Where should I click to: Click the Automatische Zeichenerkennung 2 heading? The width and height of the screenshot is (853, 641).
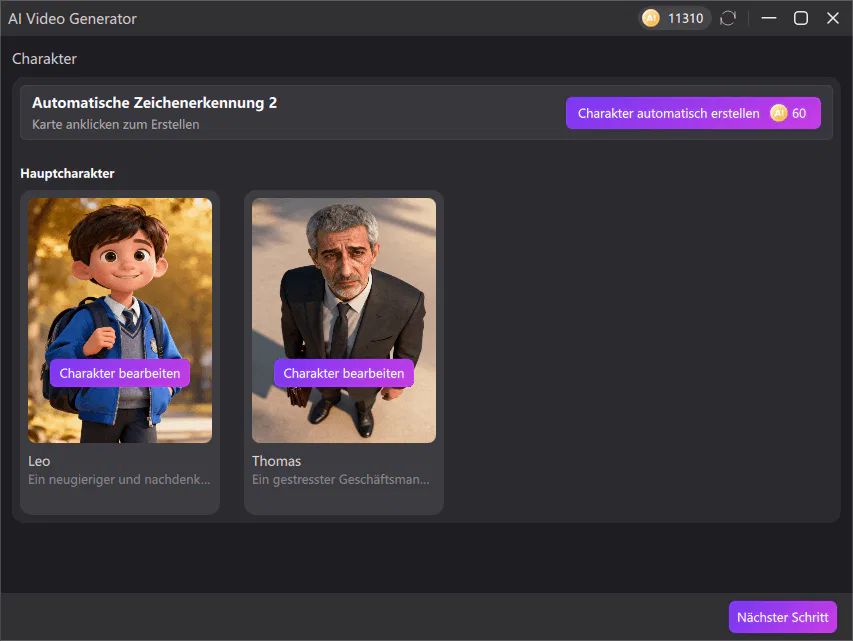pos(154,103)
